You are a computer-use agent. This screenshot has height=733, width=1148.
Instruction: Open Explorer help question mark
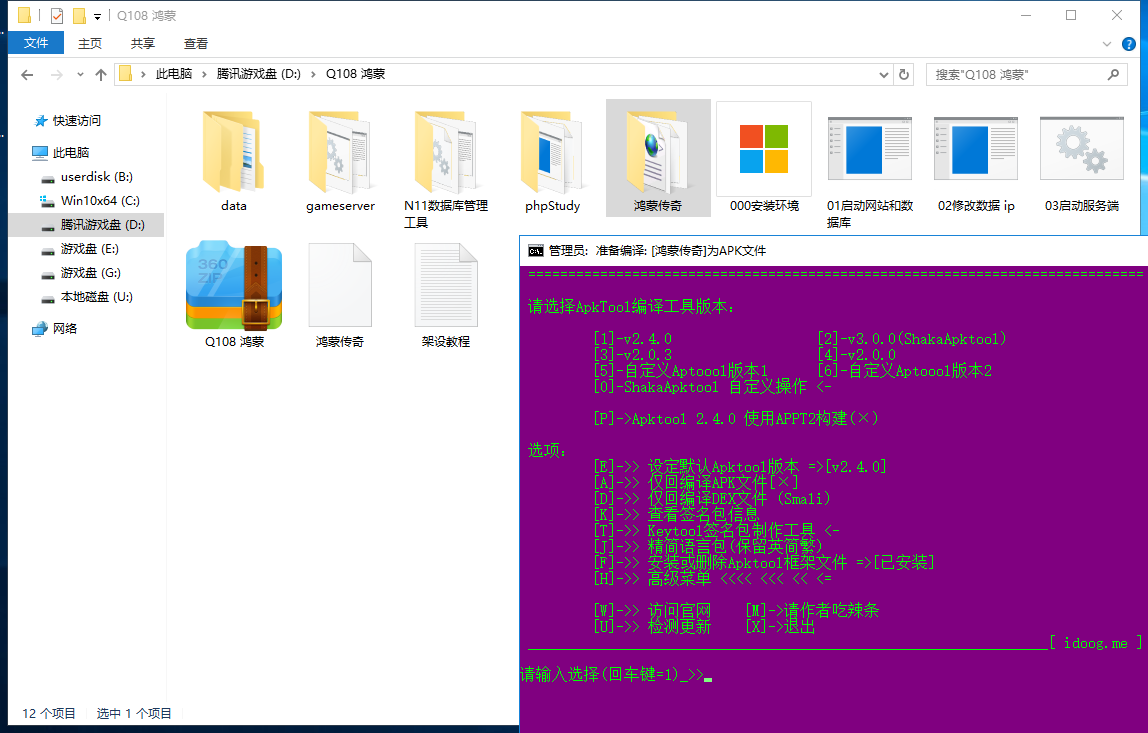pyautogui.click(x=1129, y=44)
